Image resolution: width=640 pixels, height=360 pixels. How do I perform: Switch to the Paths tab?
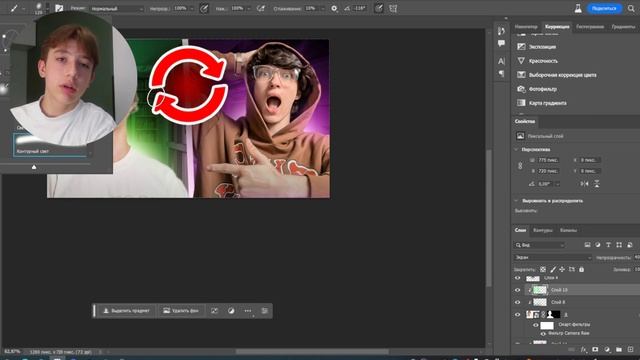point(542,230)
